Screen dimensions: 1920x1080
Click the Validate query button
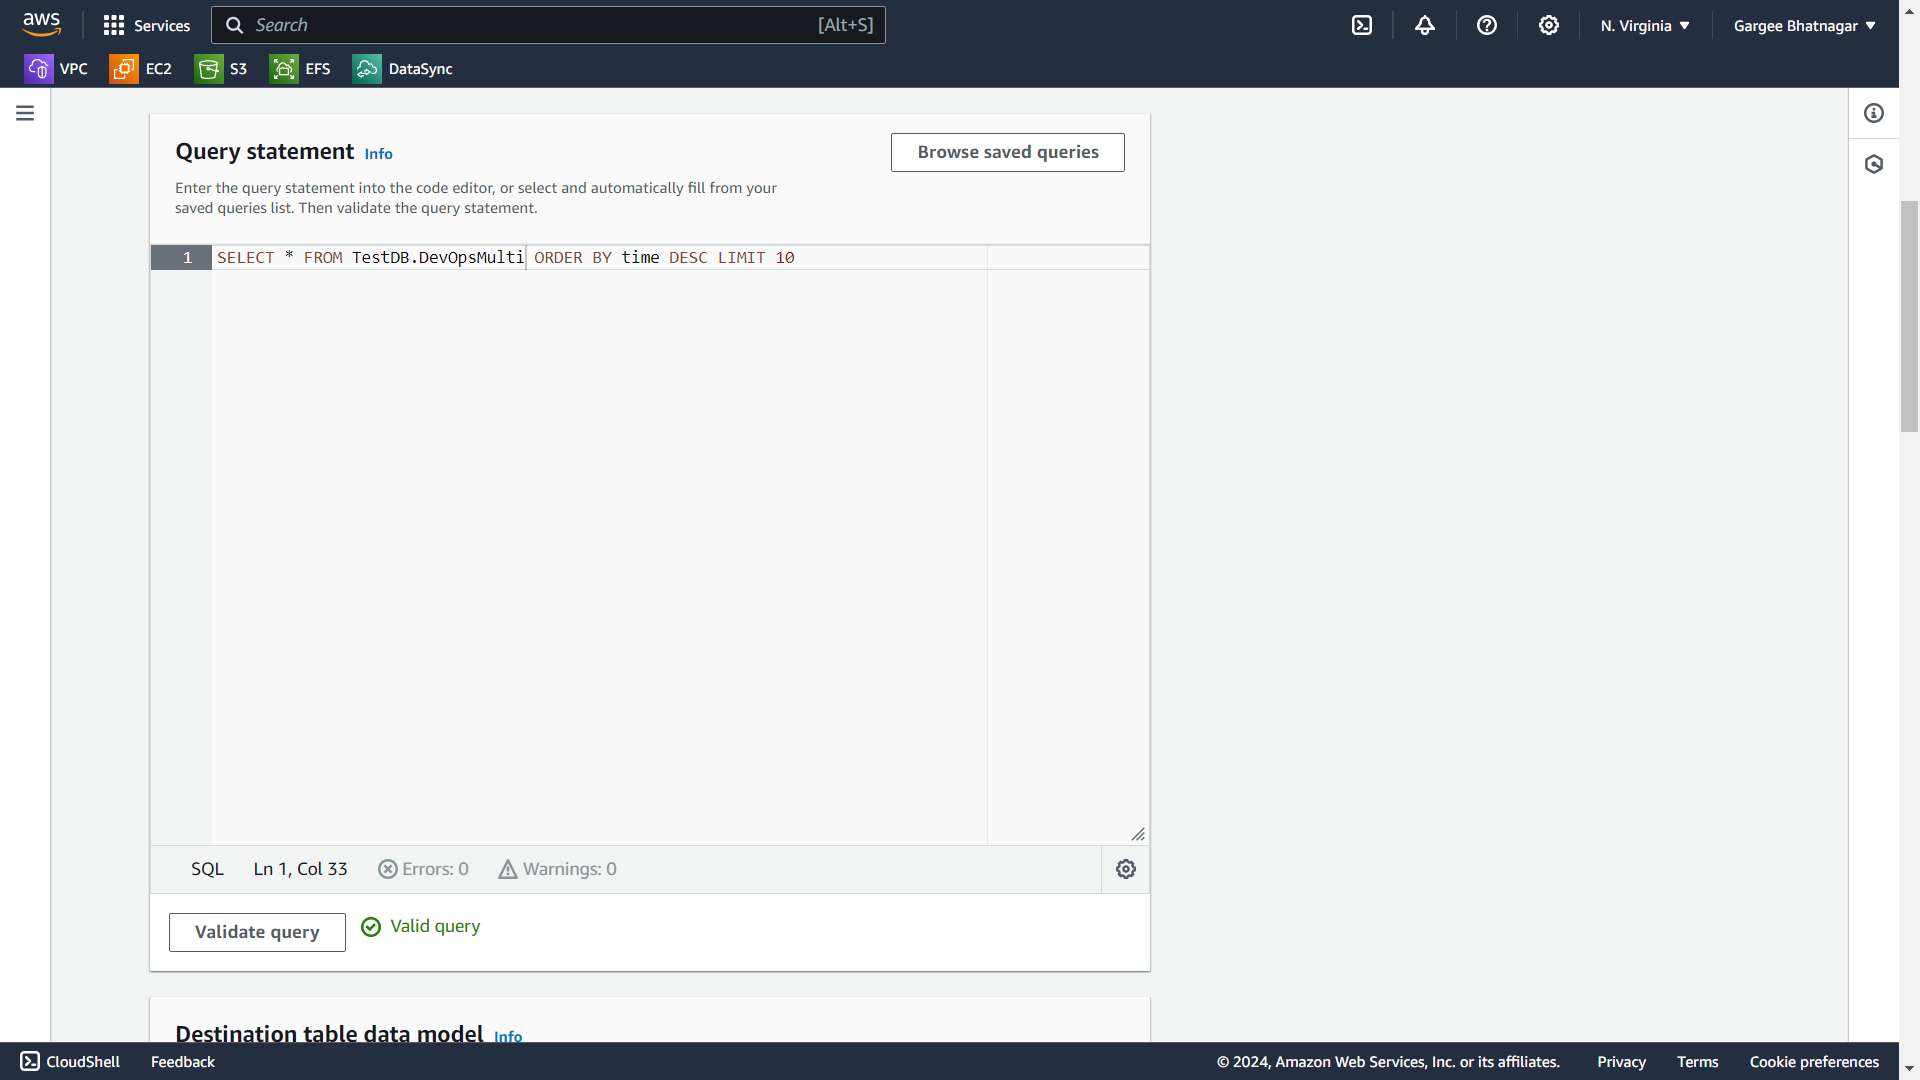tap(257, 932)
